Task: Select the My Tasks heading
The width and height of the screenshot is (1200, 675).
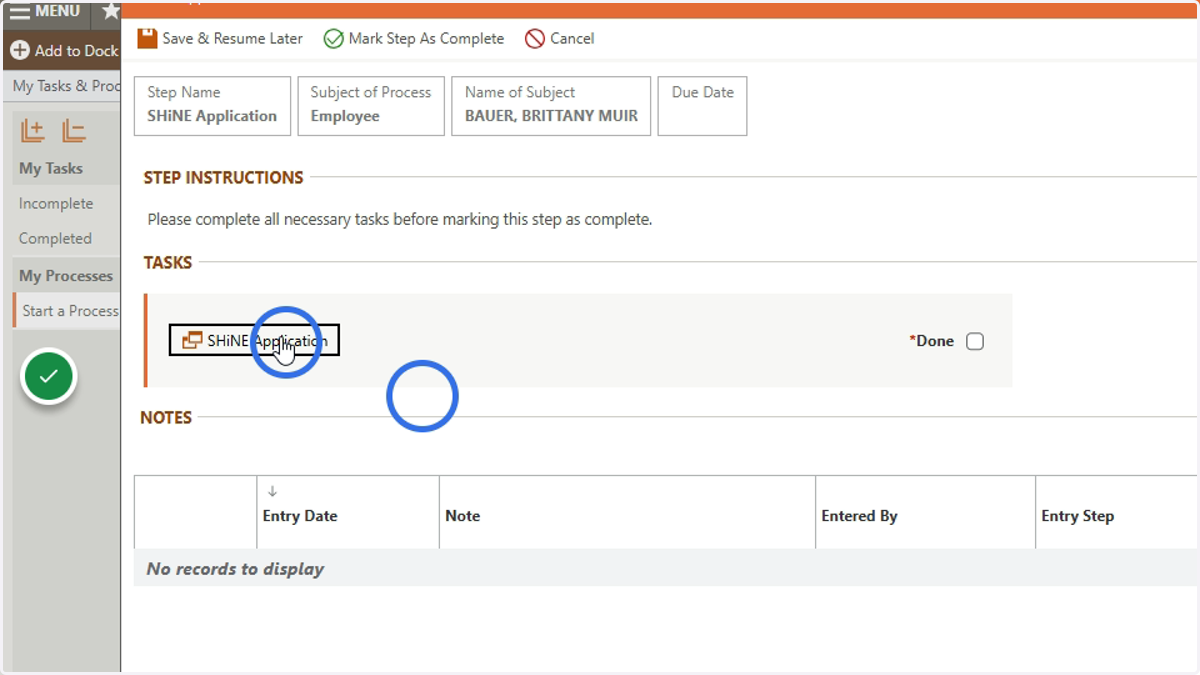Action: coord(51,169)
